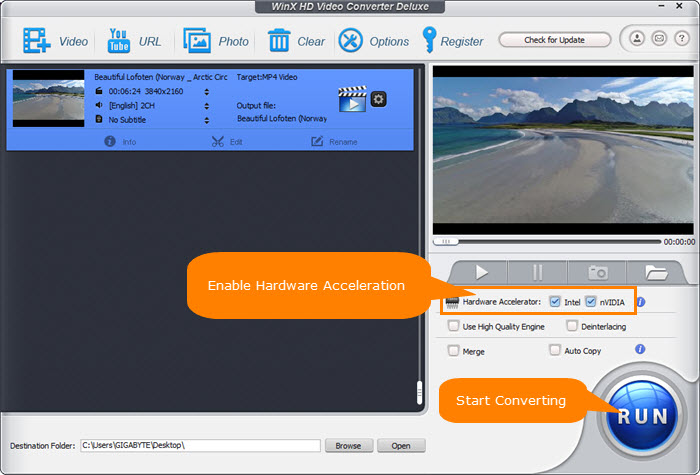
Task: Click the subtitle icon in the row
Action: (99, 120)
